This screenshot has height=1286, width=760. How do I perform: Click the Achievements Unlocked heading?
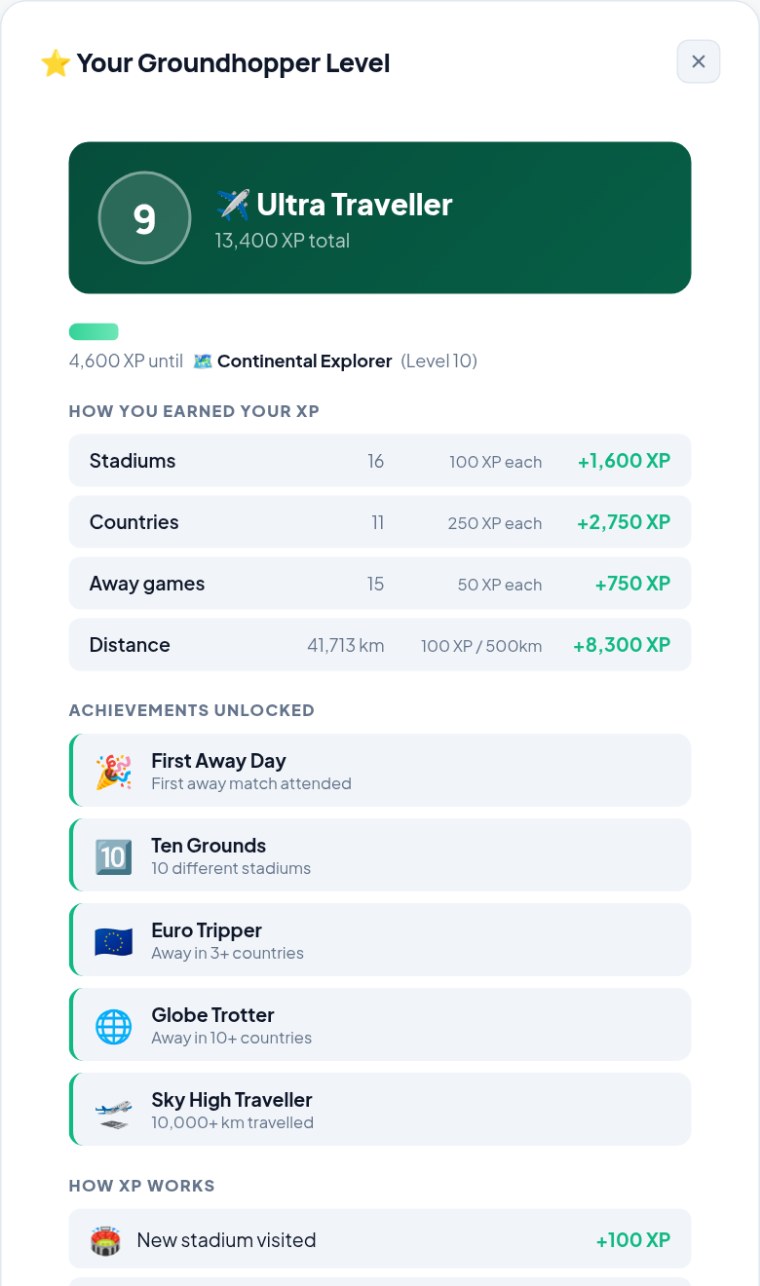pos(192,711)
